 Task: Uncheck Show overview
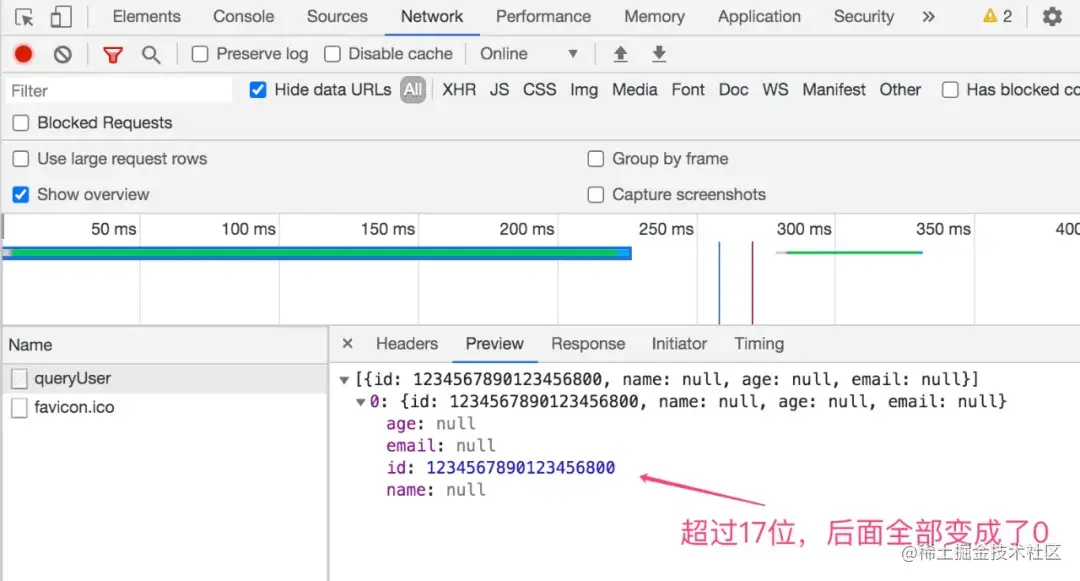pos(21,194)
